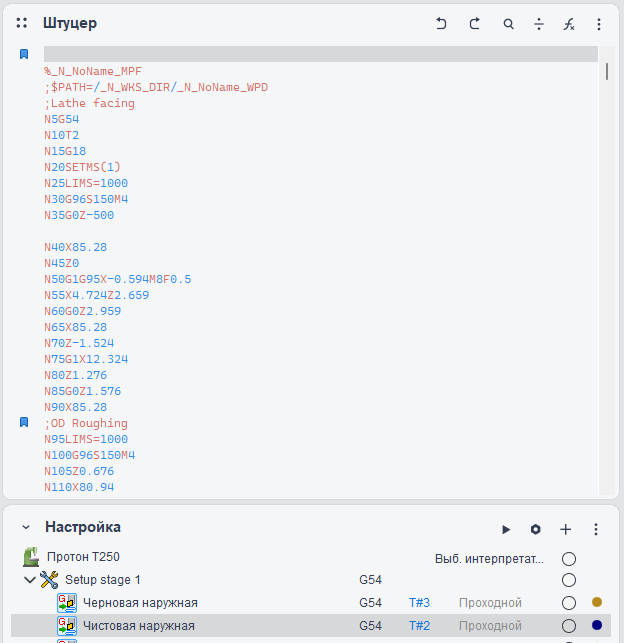Toggle the circle for Setup stage 1
Viewport: 624px width, 643px height.
pyautogui.click(x=569, y=580)
